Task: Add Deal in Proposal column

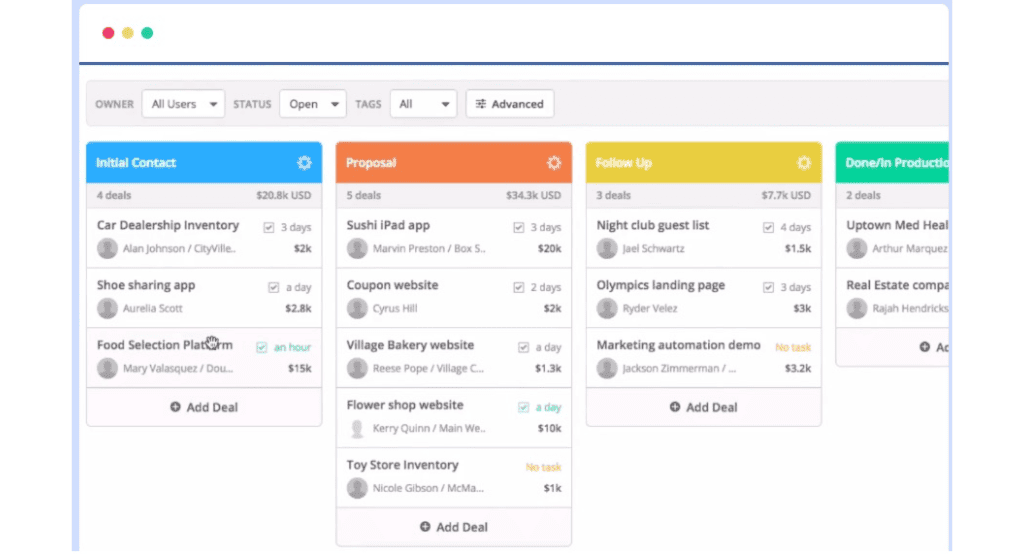Action: pyautogui.click(x=454, y=527)
